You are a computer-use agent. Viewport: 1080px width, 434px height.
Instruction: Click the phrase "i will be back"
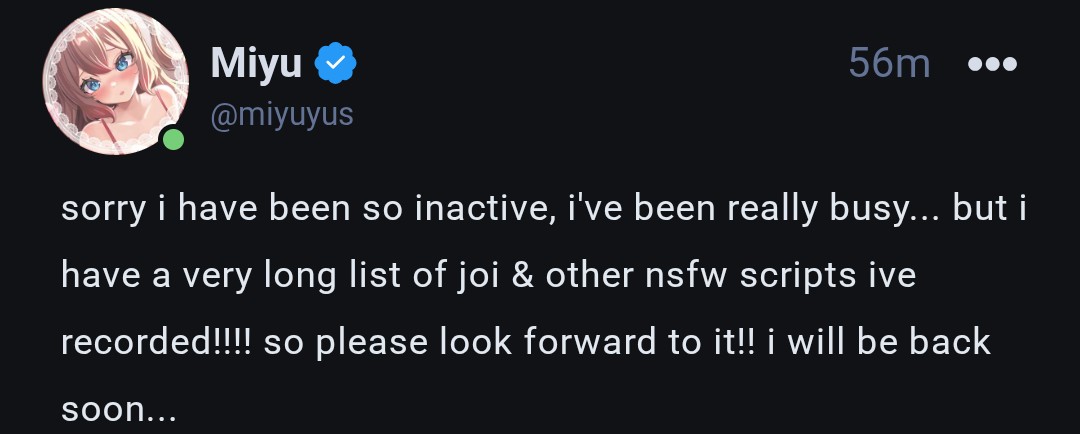tap(880, 342)
